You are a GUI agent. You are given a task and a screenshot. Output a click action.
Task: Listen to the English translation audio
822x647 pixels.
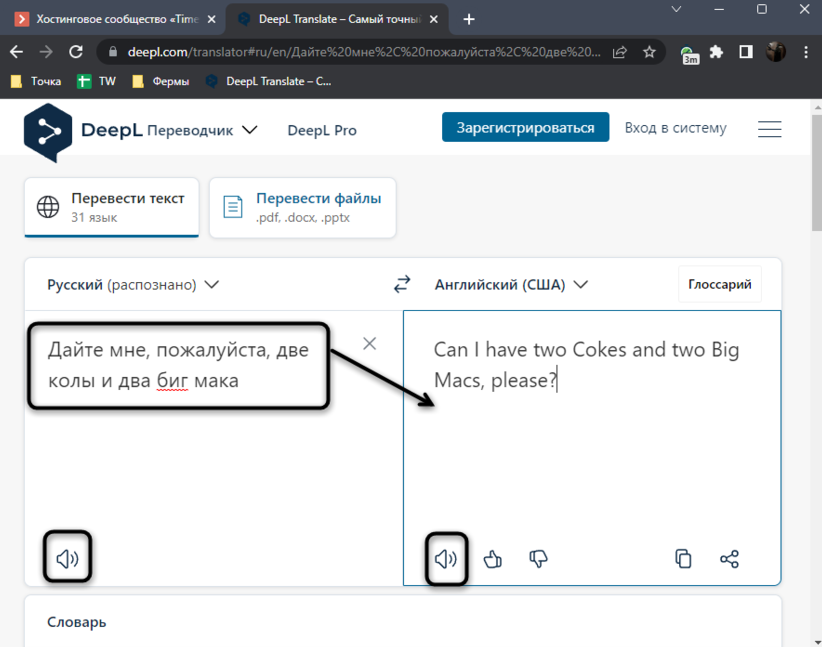pos(446,559)
